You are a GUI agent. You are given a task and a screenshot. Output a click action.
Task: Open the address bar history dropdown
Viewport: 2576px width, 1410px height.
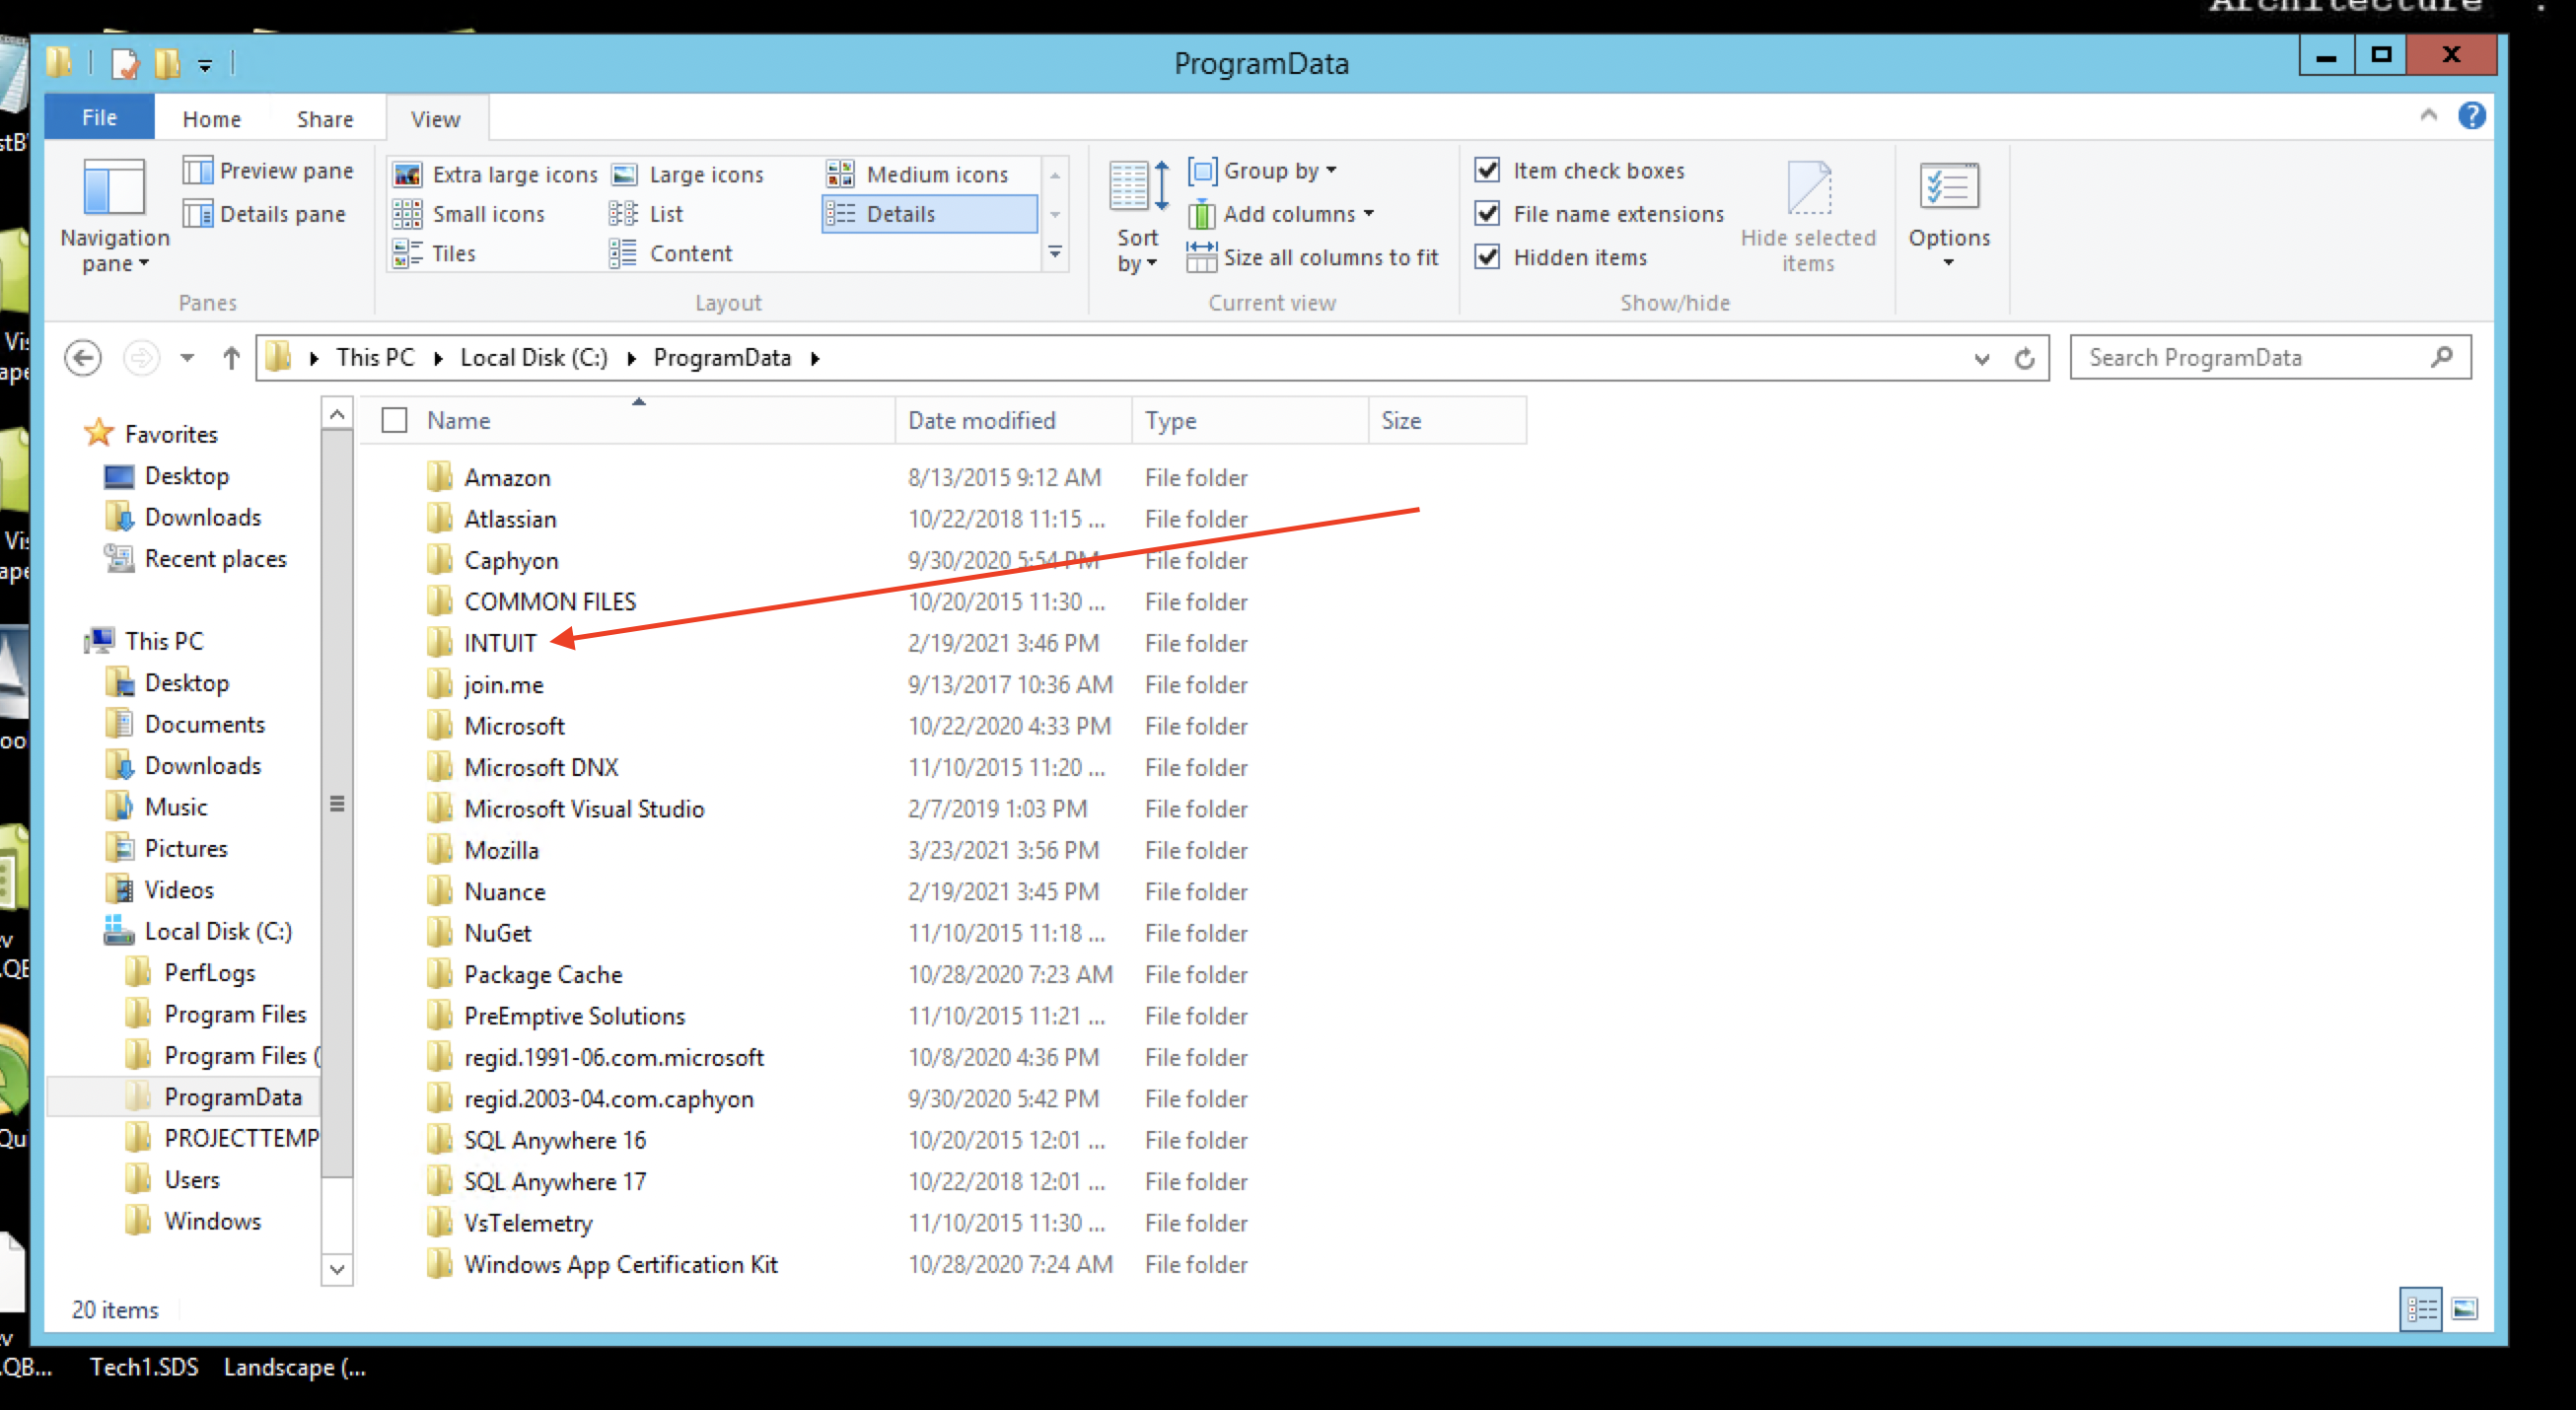[x=1981, y=358]
